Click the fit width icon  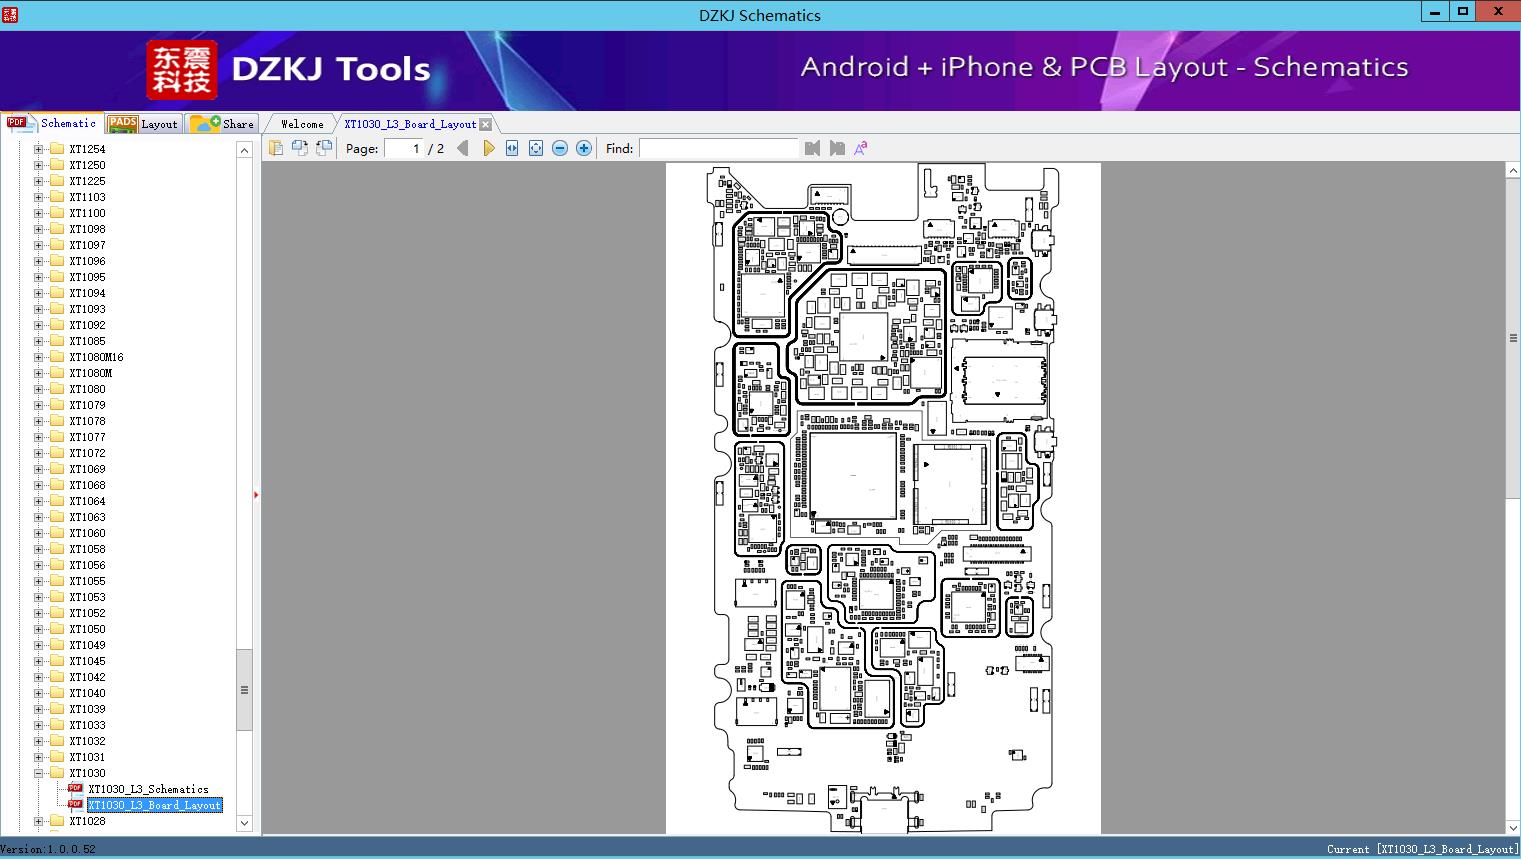click(x=512, y=148)
